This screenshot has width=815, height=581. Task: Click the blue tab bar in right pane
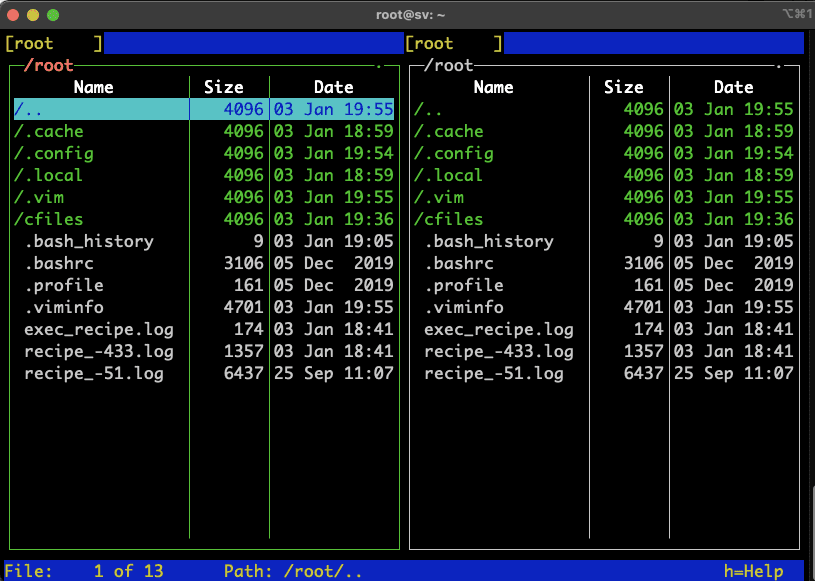(654, 43)
